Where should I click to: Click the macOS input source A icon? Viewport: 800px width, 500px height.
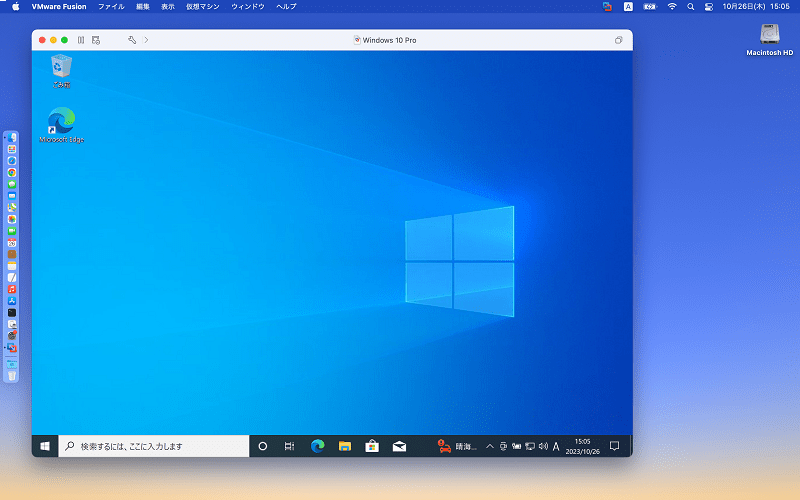click(628, 7)
